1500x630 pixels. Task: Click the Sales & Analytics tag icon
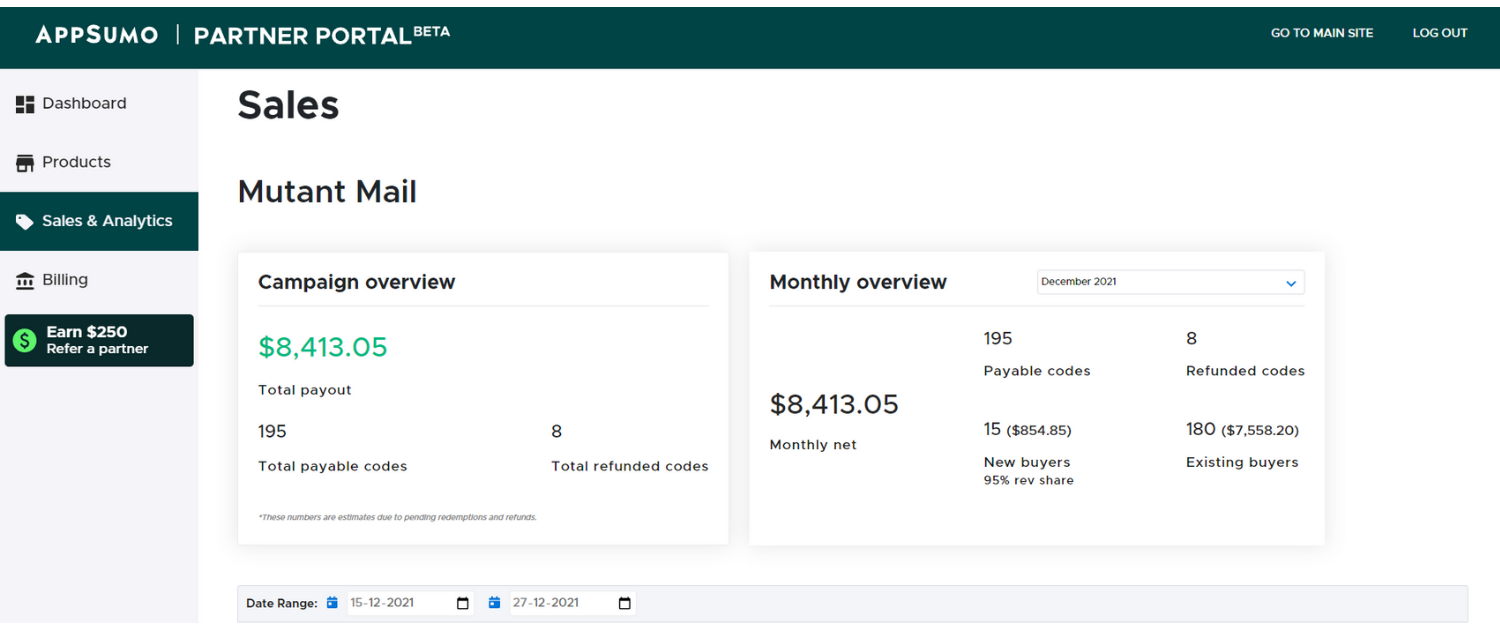25,222
